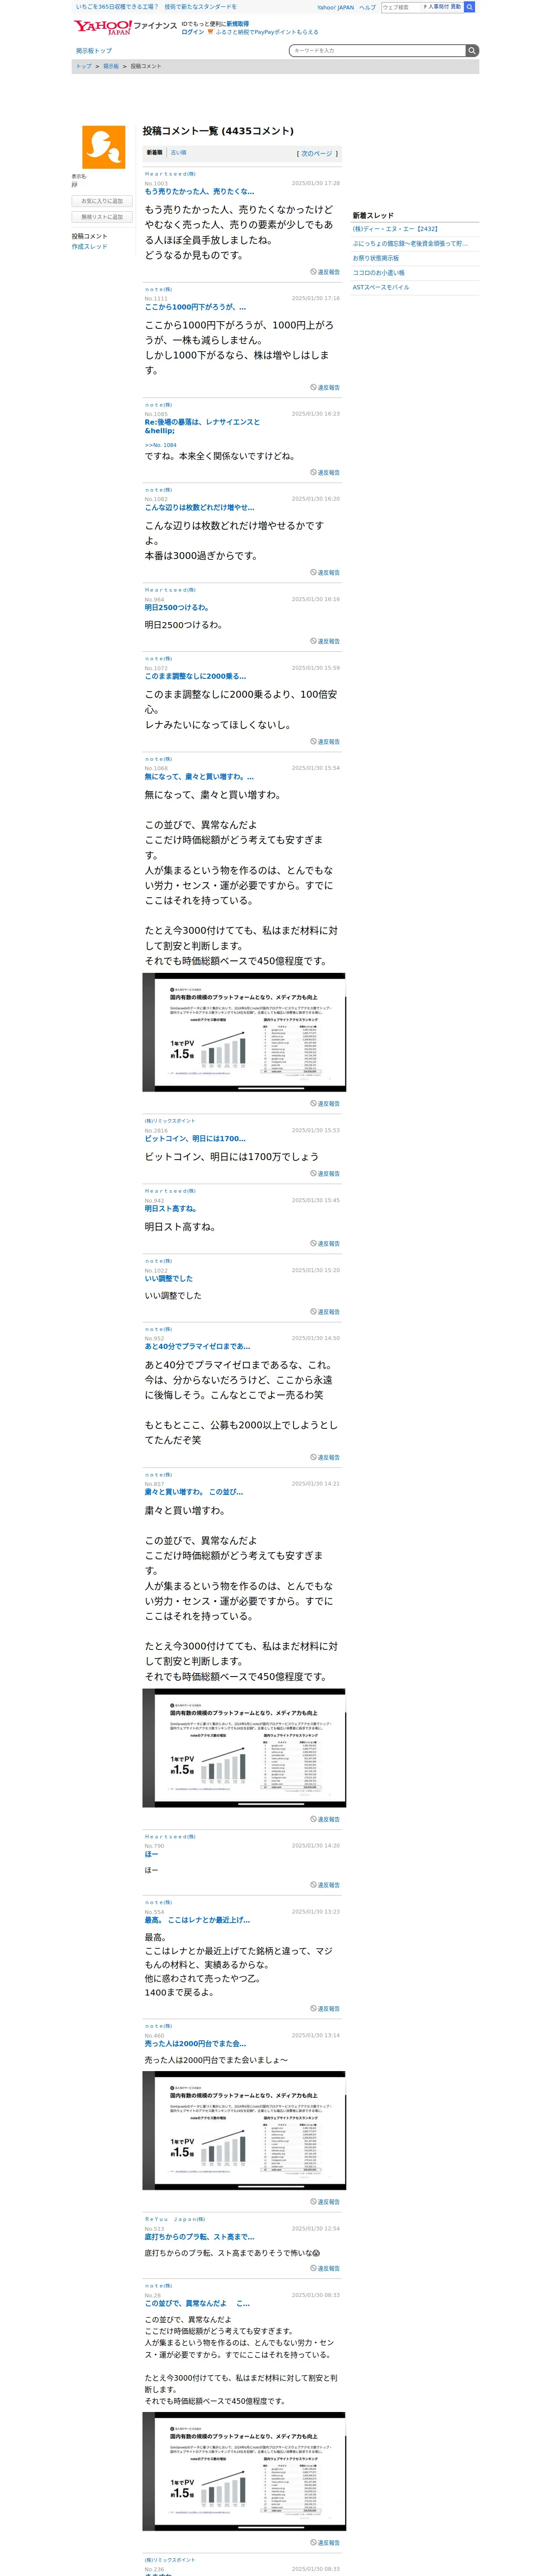Screen dimensions: 551x2576
Task: Click the 掲示板 breadcrumb link
Action: coord(111,66)
